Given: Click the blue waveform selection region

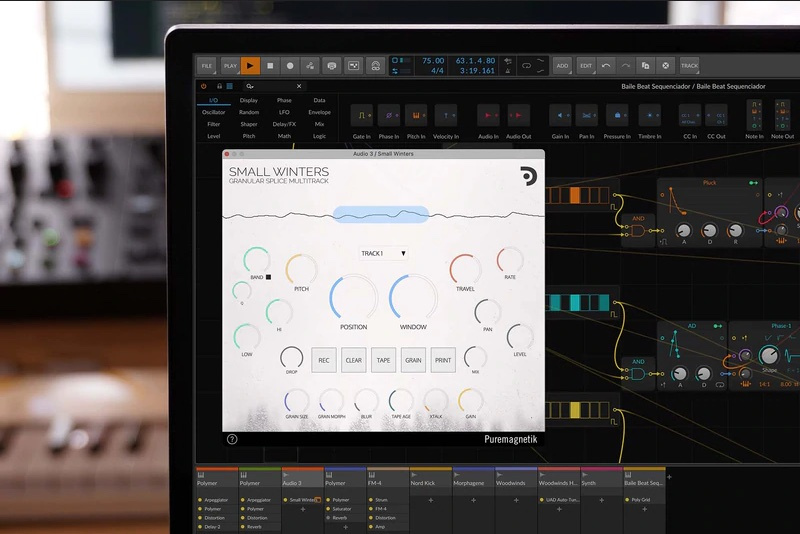Looking at the screenshot, I should click(381, 215).
